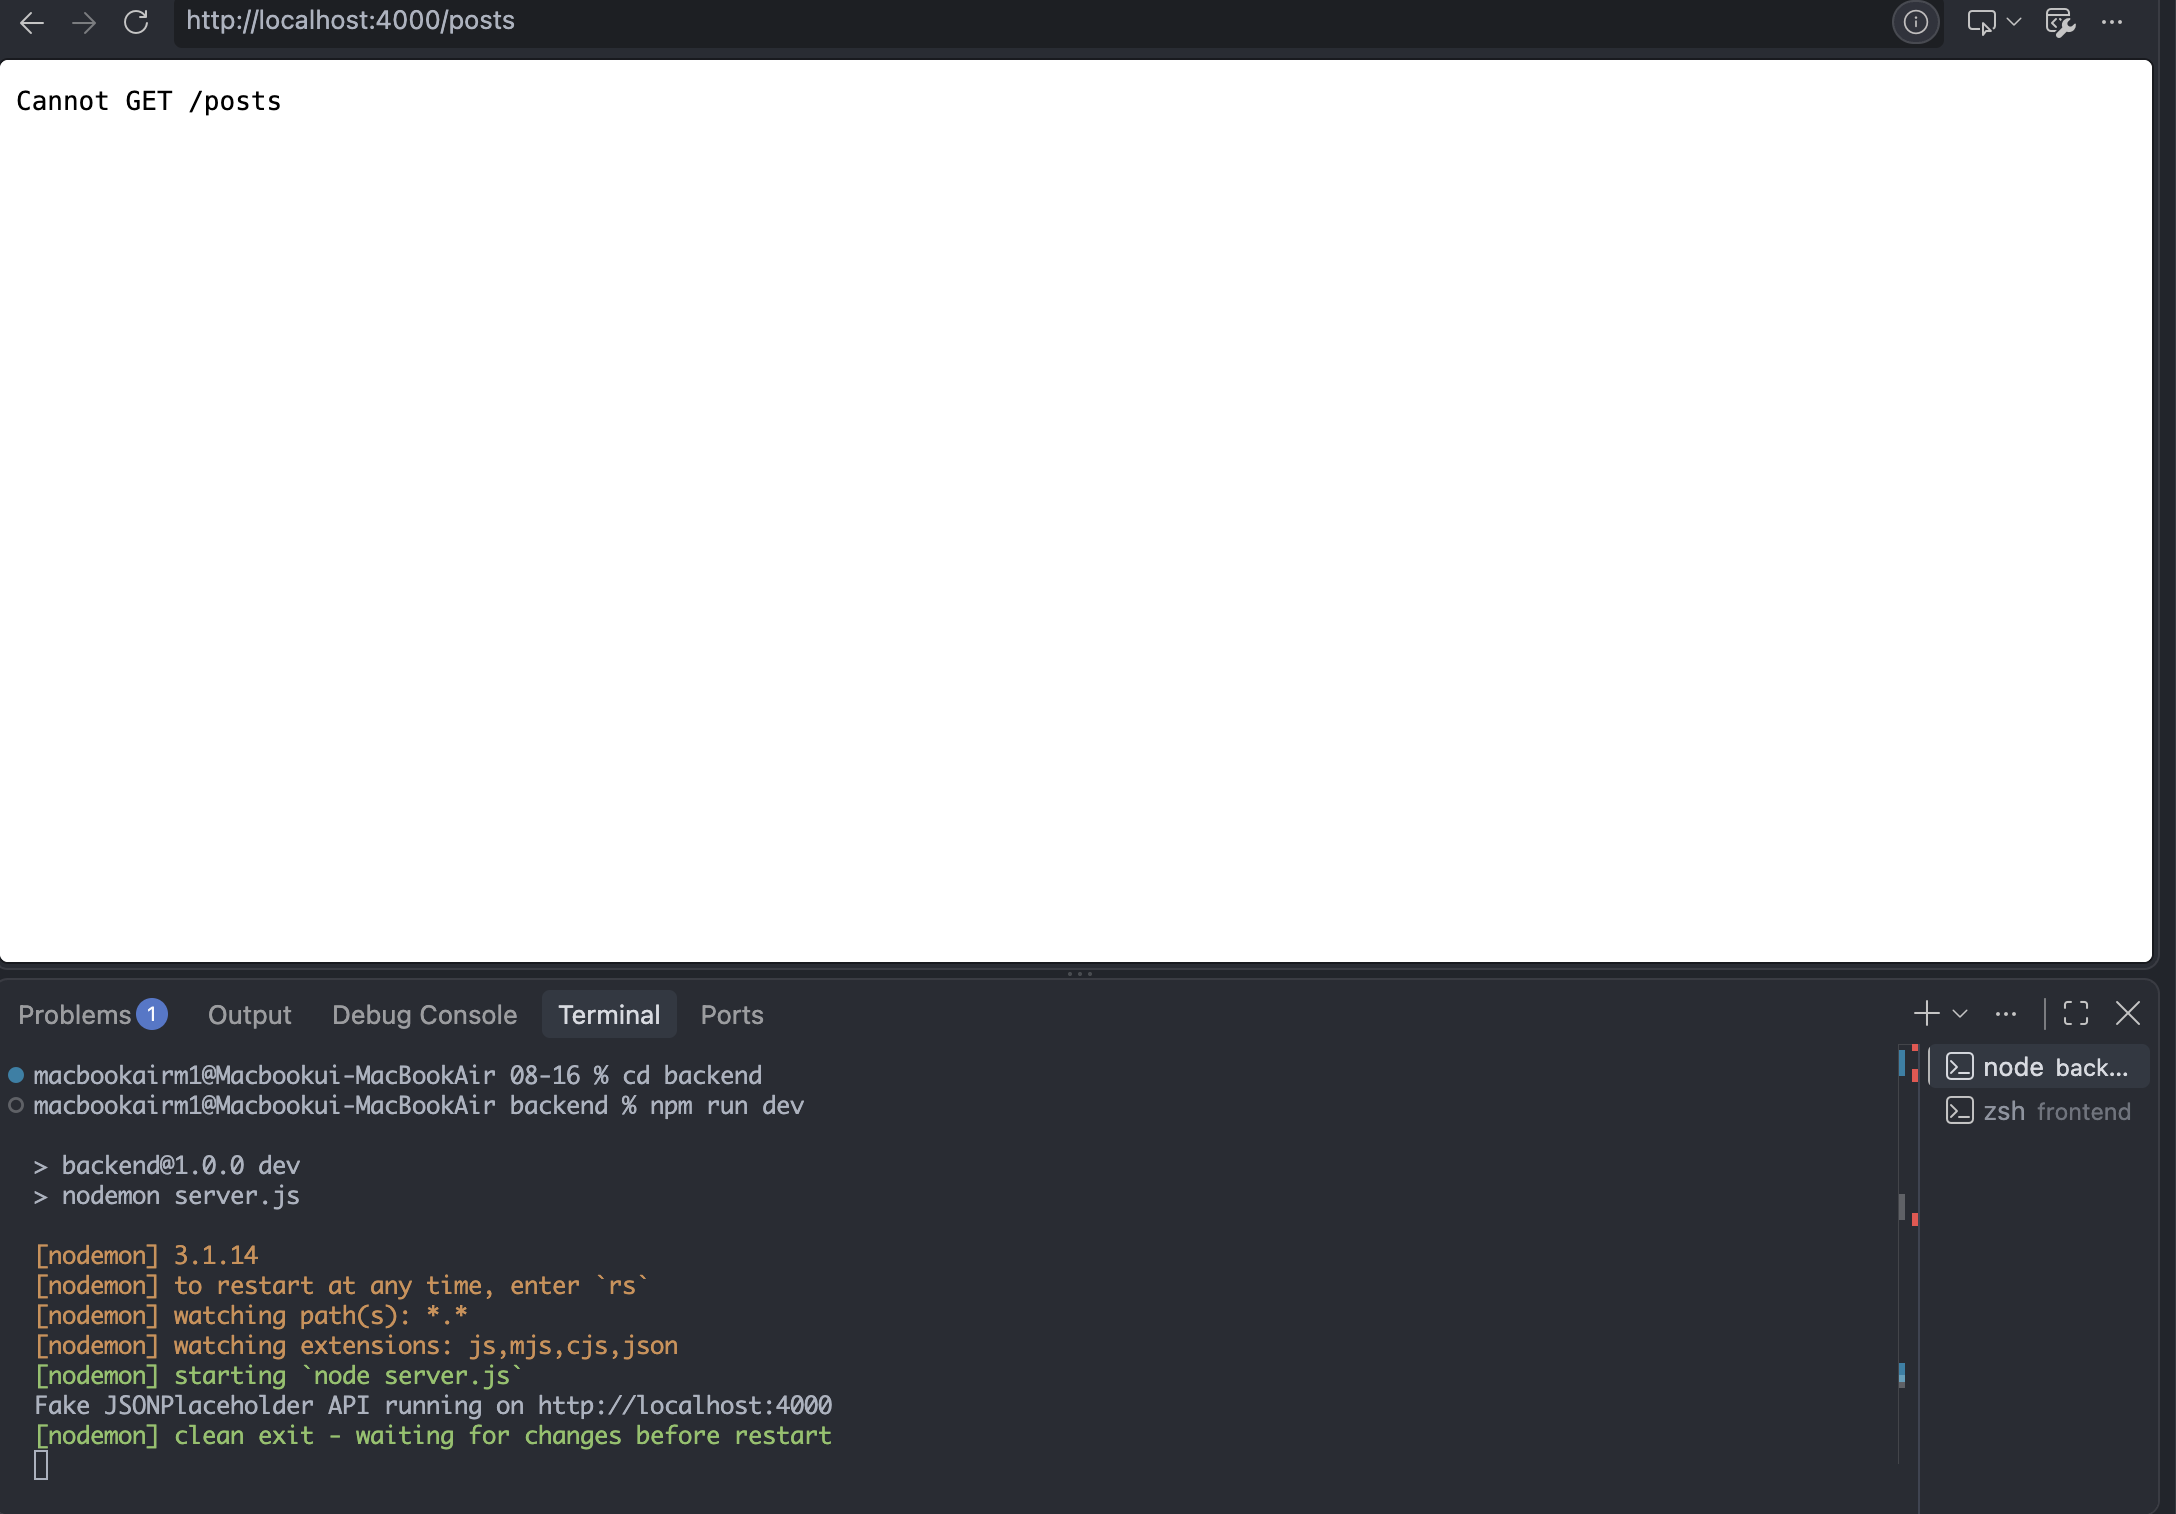Screen dimensions: 2176x1514
Task: Go back in the browser preview
Action: pos(32,22)
